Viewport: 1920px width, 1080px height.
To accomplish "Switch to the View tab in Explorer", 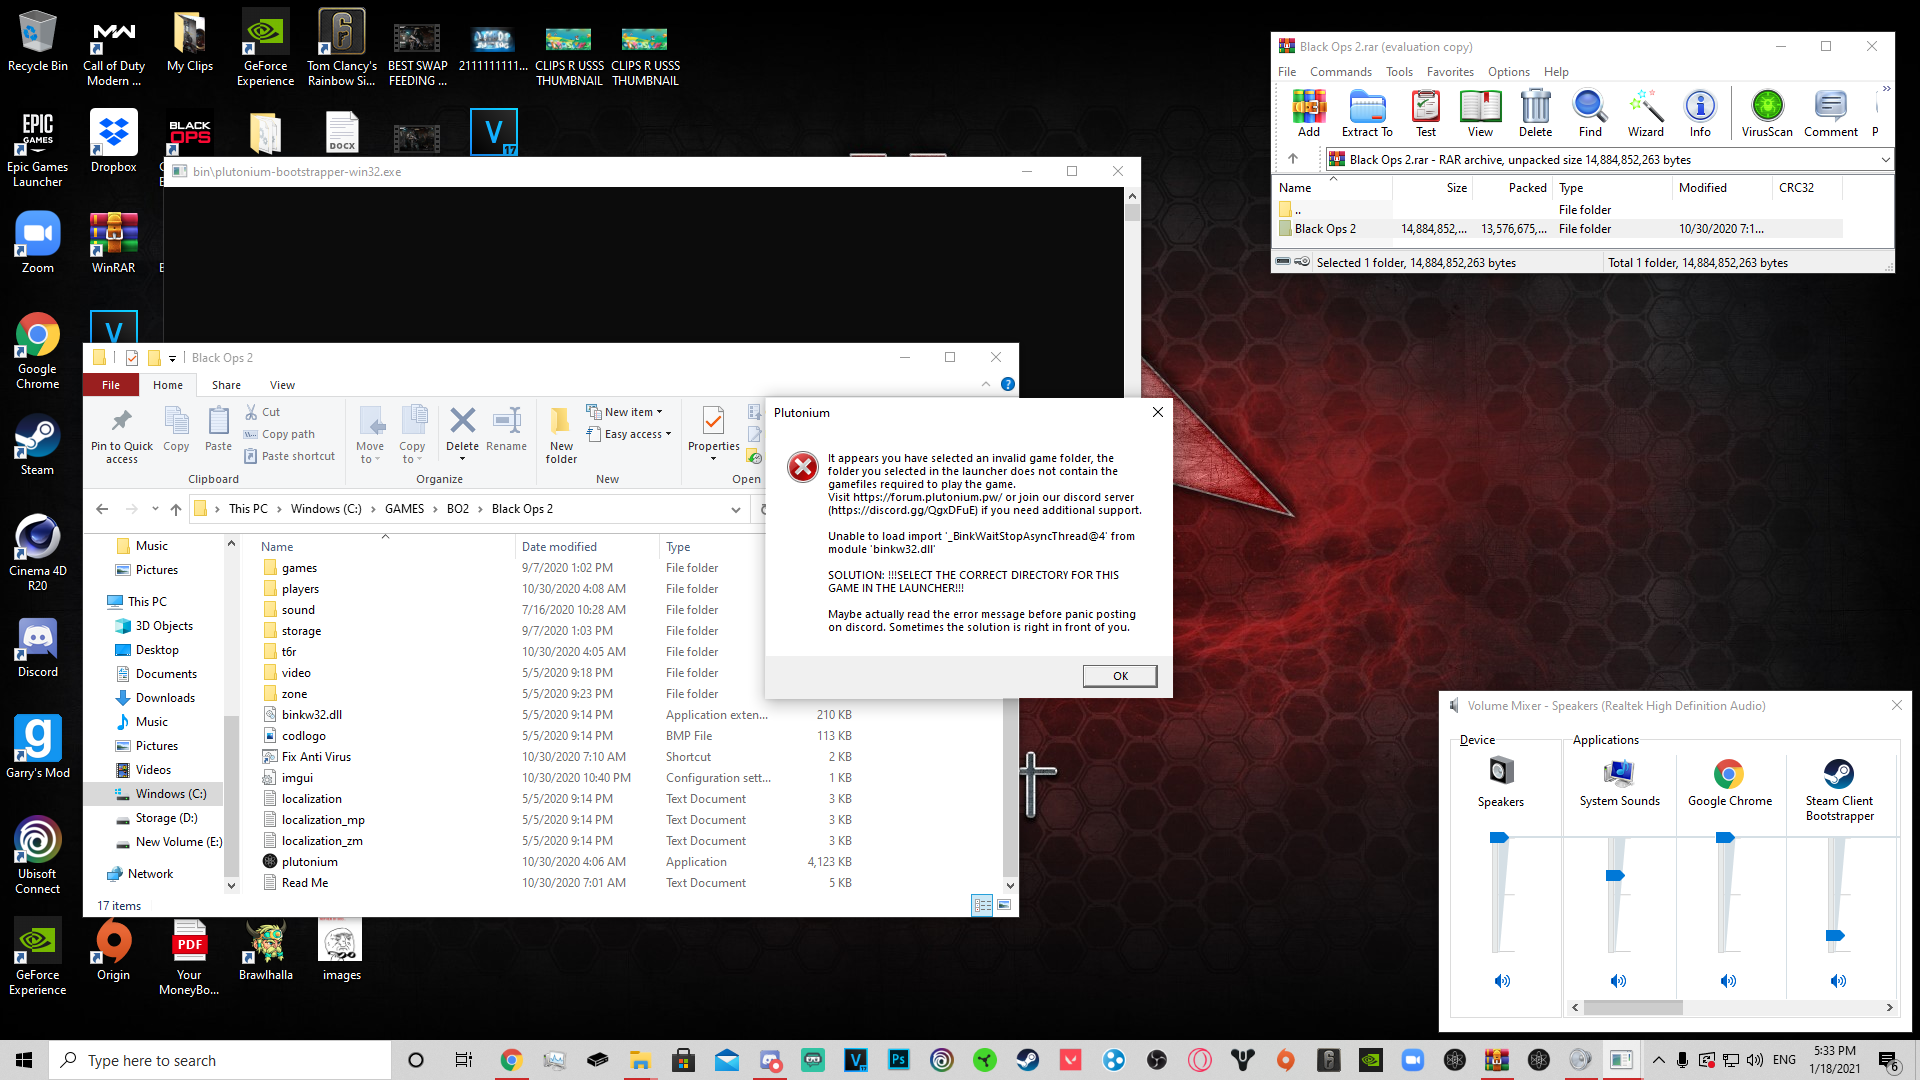I will [x=282, y=385].
